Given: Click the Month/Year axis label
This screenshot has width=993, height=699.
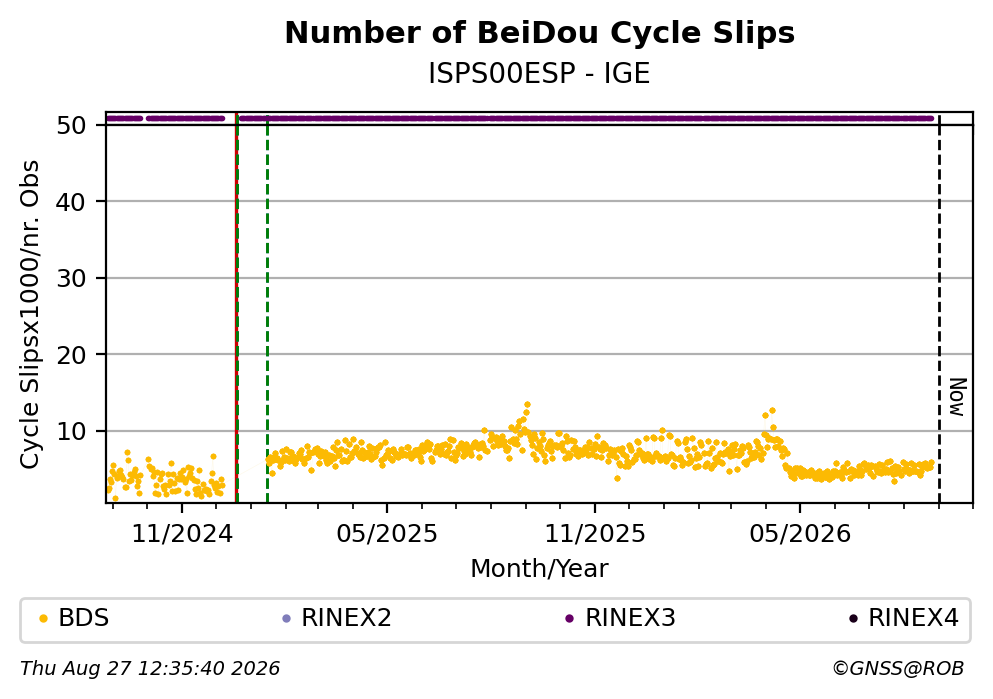Looking at the screenshot, I should (x=540, y=569).
